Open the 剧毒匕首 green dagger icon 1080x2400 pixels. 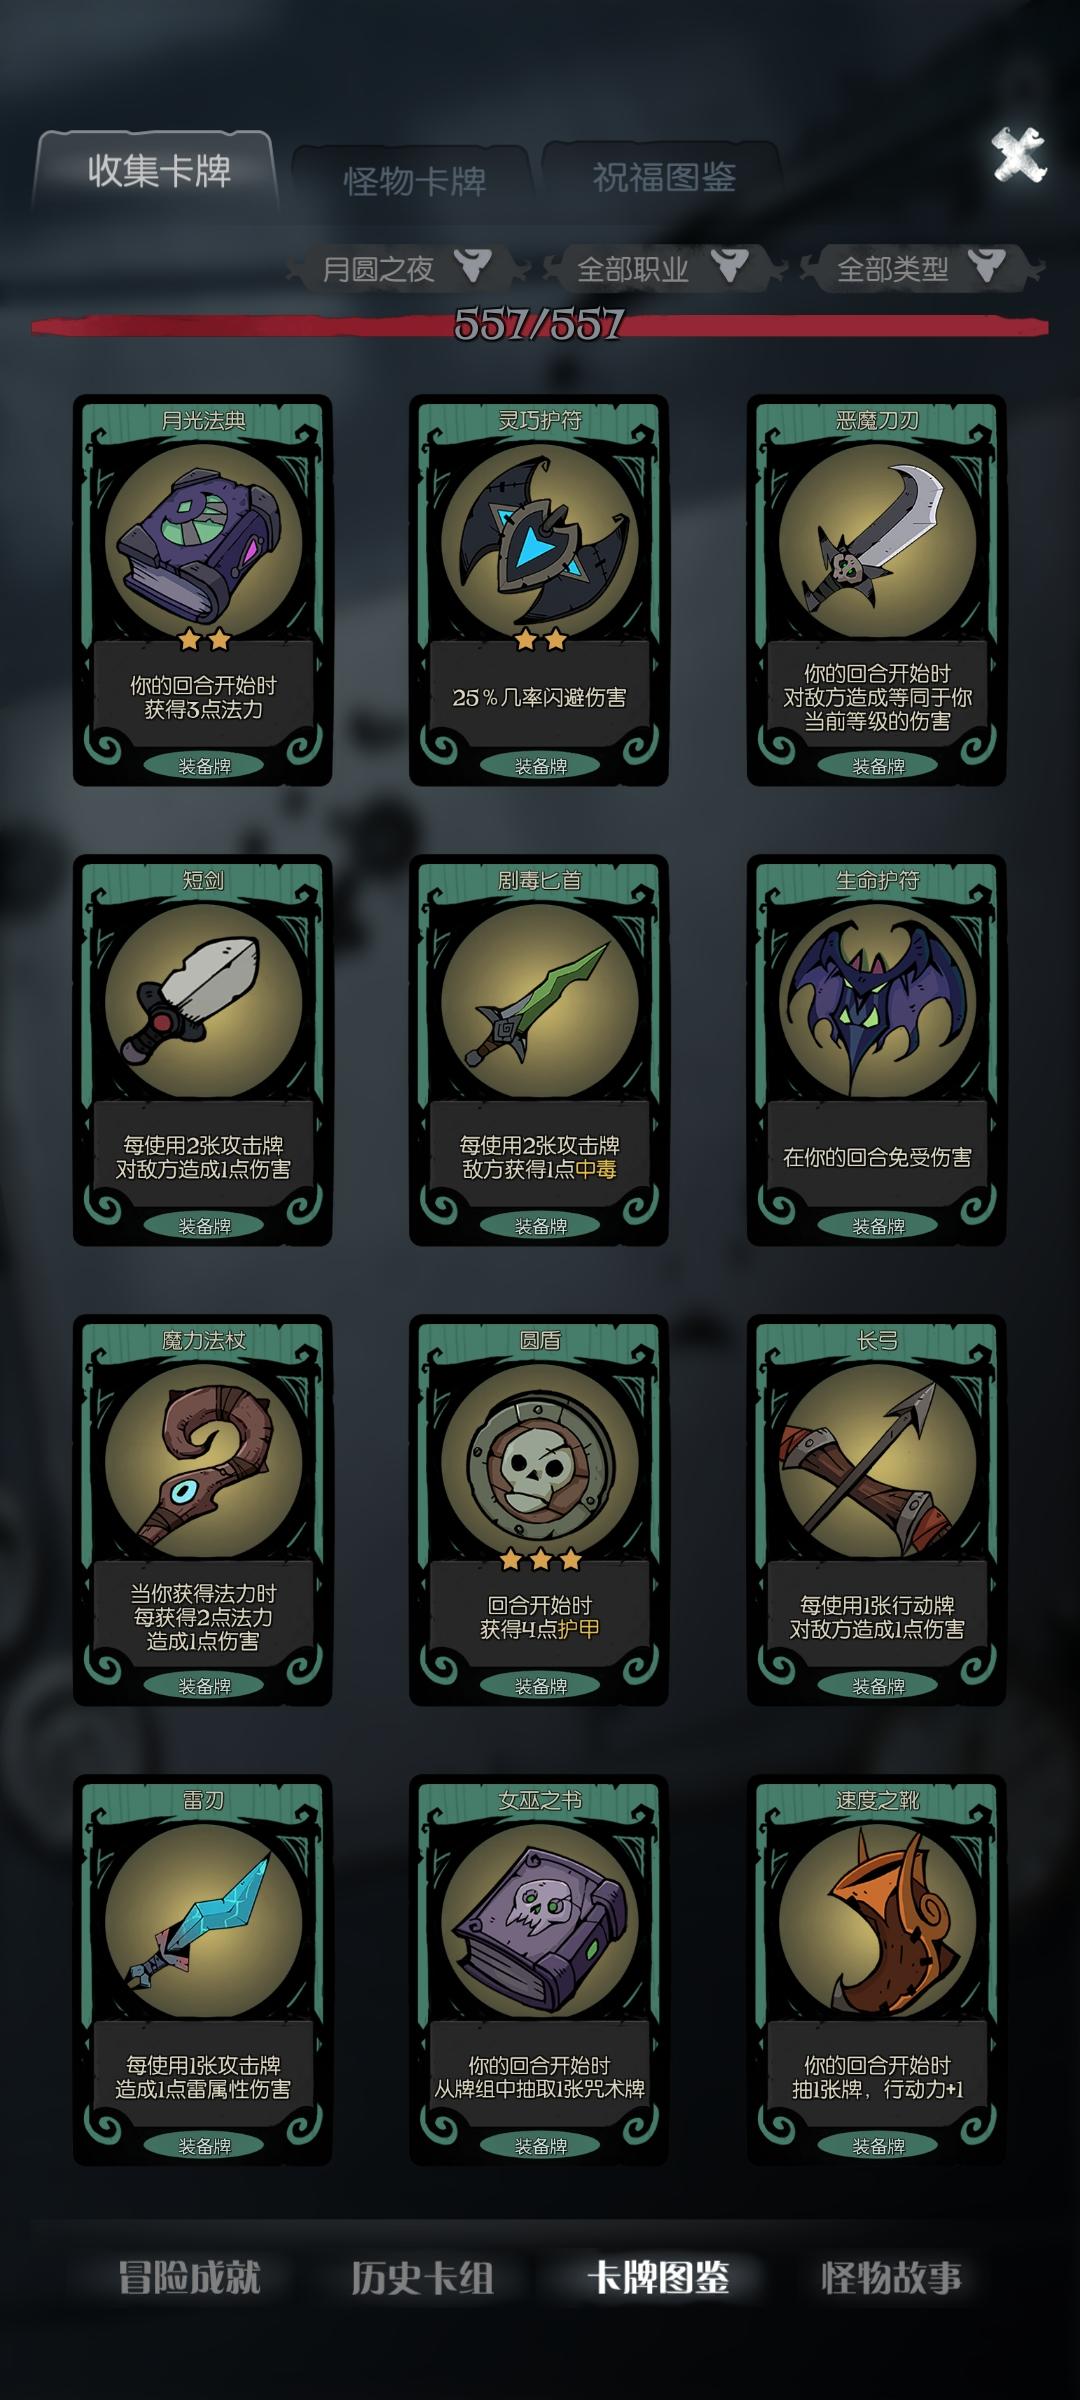(x=540, y=1002)
